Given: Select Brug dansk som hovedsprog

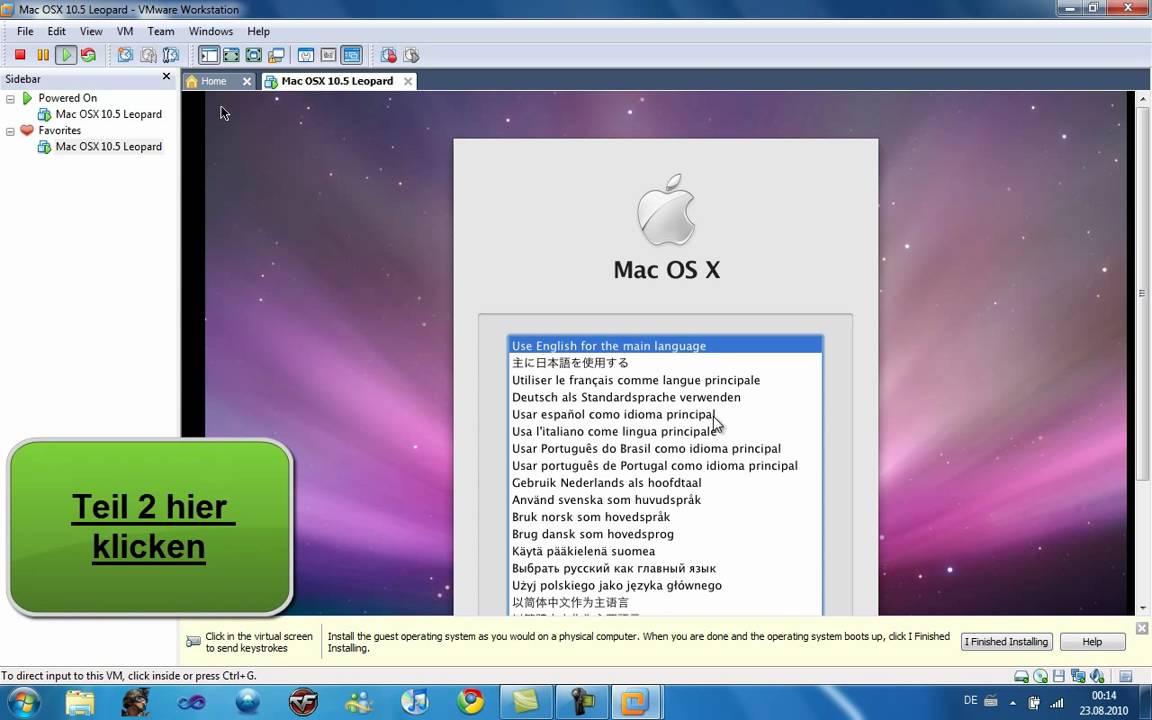Looking at the screenshot, I should 665,534.
